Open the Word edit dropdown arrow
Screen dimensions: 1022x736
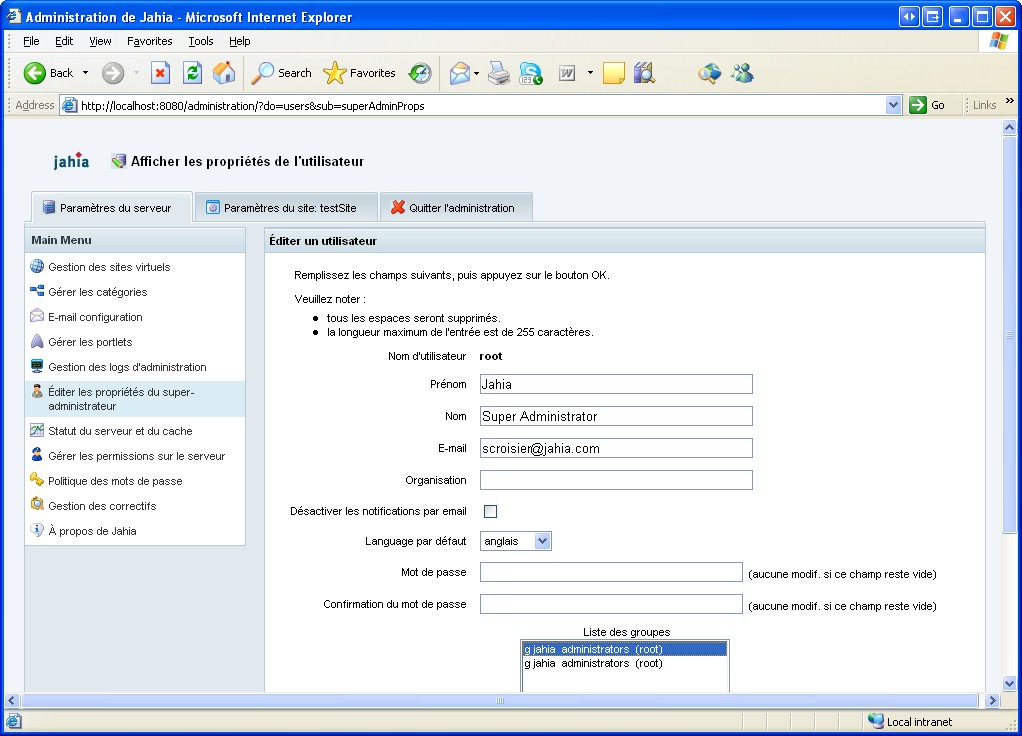(590, 73)
